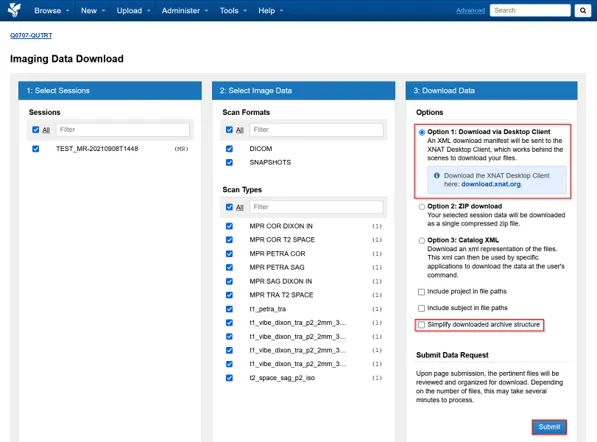The width and height of the screenshot is (597, 442).
Task: Enable Simplify downloaded archive structure
Action: point(421,325)
